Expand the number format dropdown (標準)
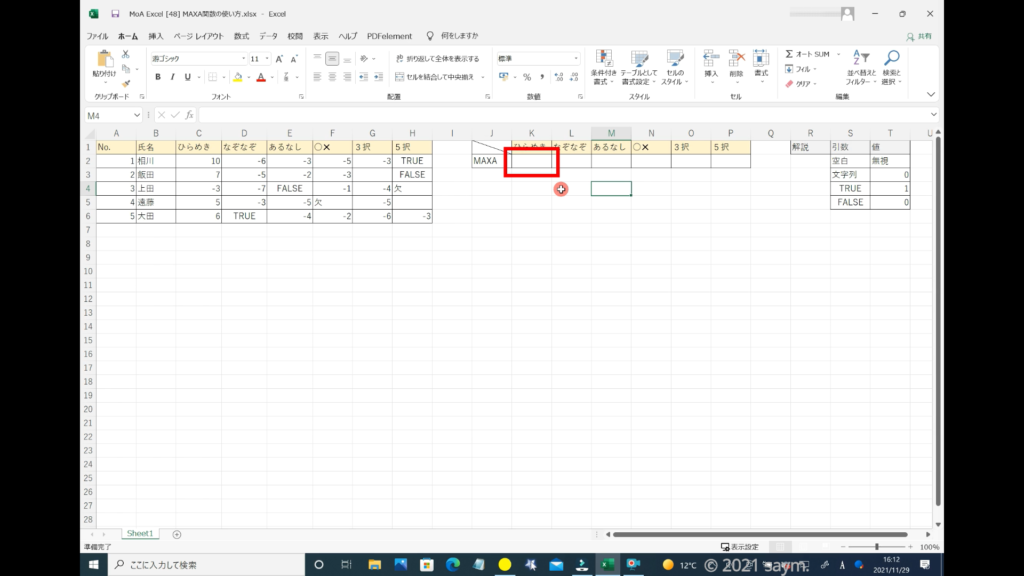Viewport: 1024px width, 576px height. (x=576, y=59)
